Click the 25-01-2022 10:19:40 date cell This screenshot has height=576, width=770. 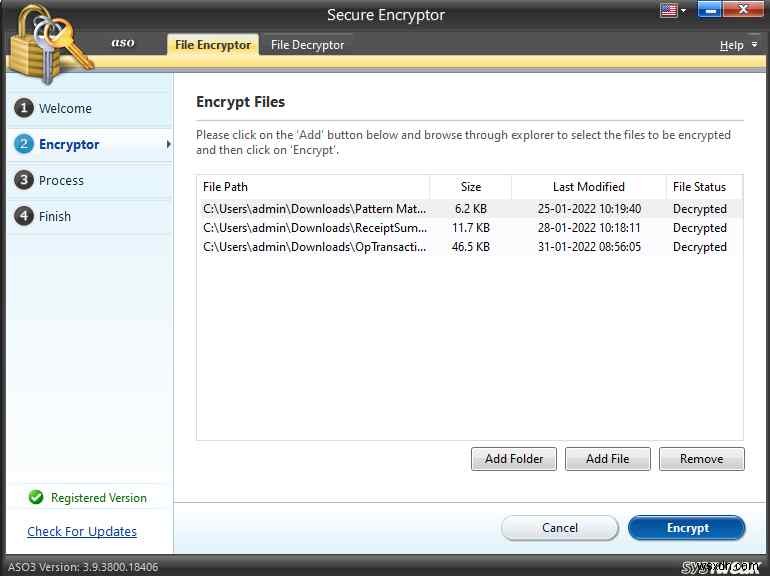[589, 209]
